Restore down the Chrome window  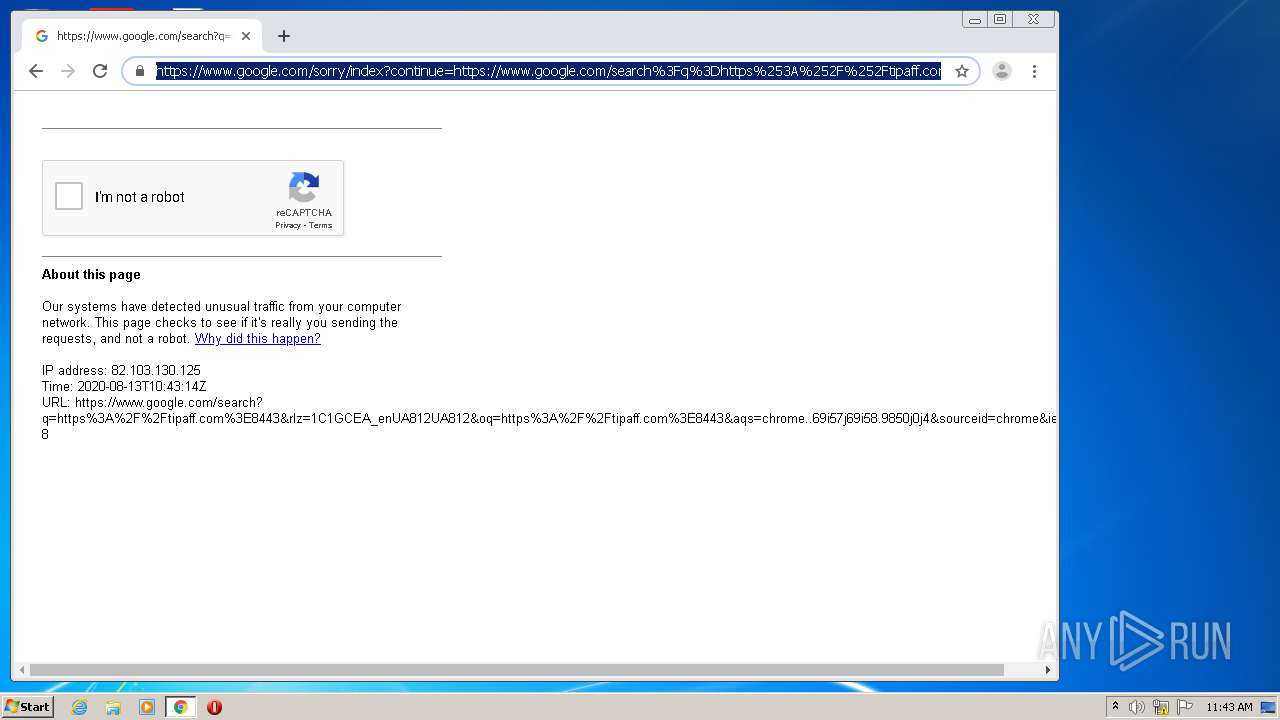click(x=1000, y=19)
